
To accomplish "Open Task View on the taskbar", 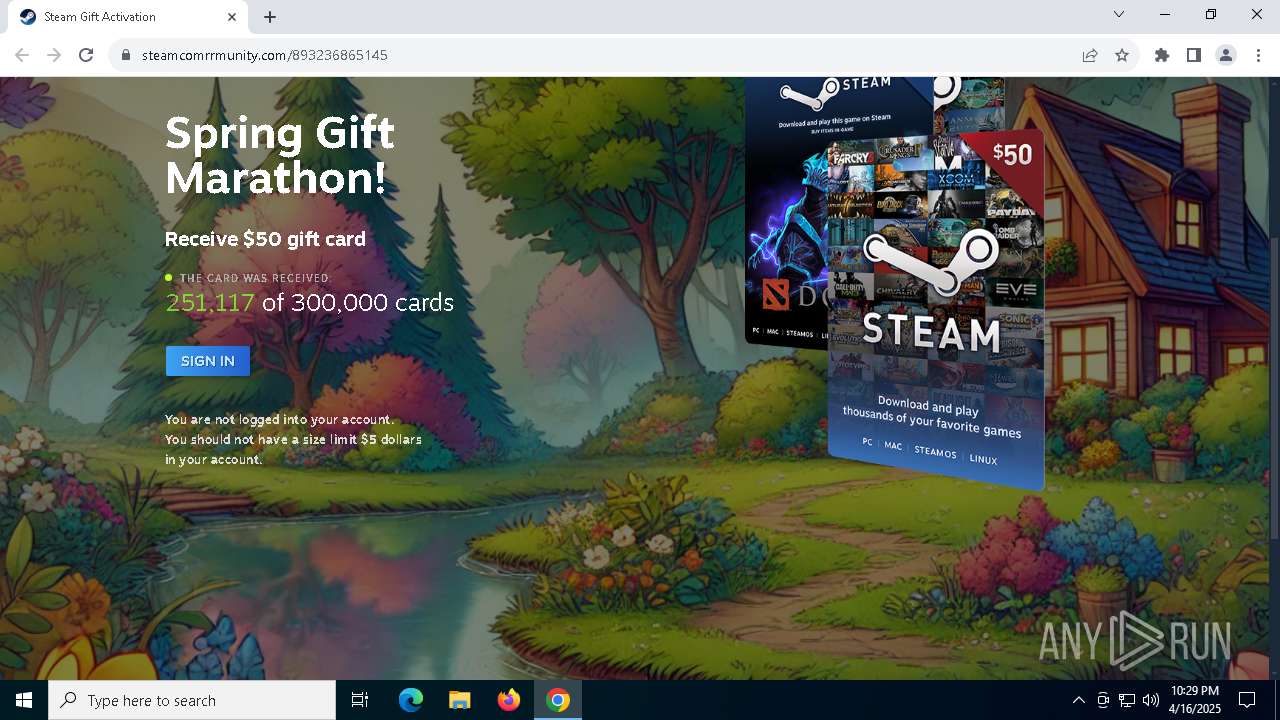I will tap(360, 700).
